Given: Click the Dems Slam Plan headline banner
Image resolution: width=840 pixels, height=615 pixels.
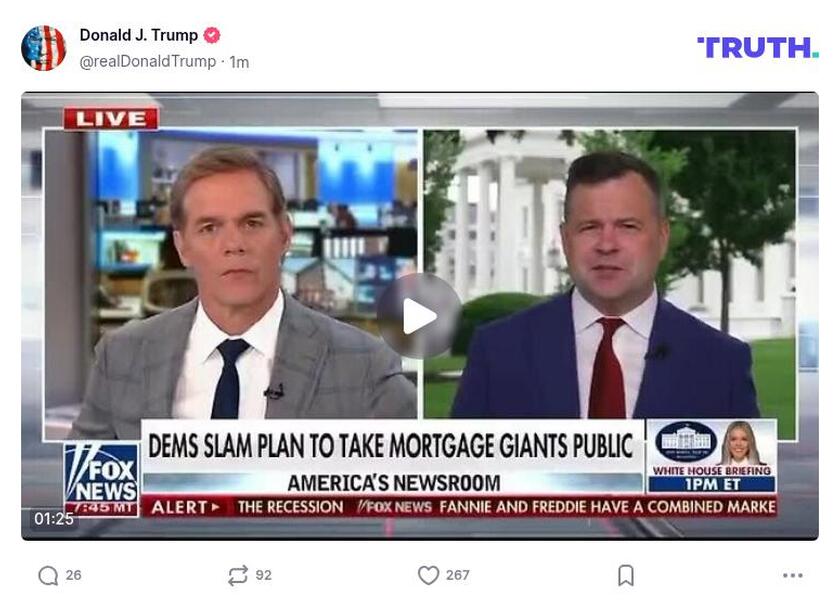Looking at the screenshot, I should (391, 446).
